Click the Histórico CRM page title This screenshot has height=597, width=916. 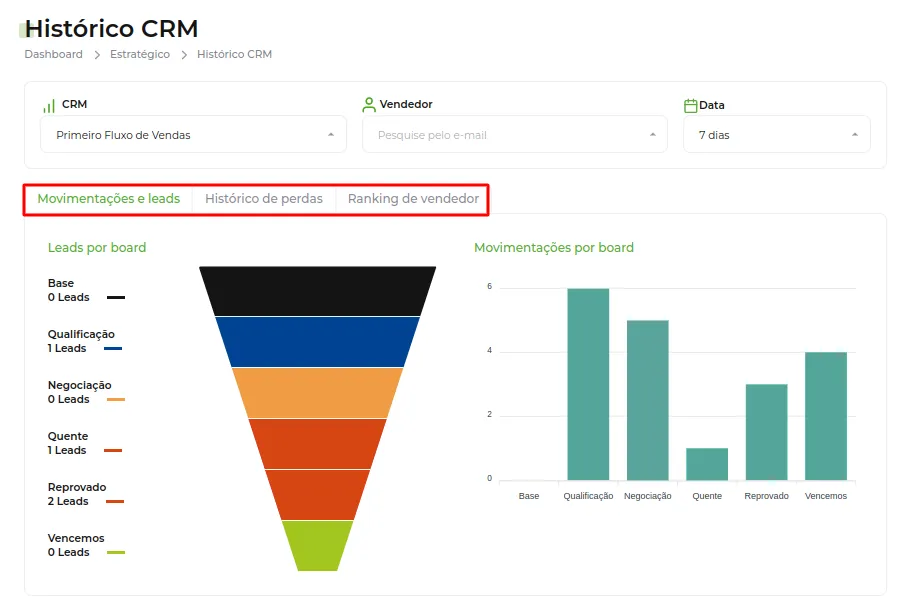coord(112,28)
